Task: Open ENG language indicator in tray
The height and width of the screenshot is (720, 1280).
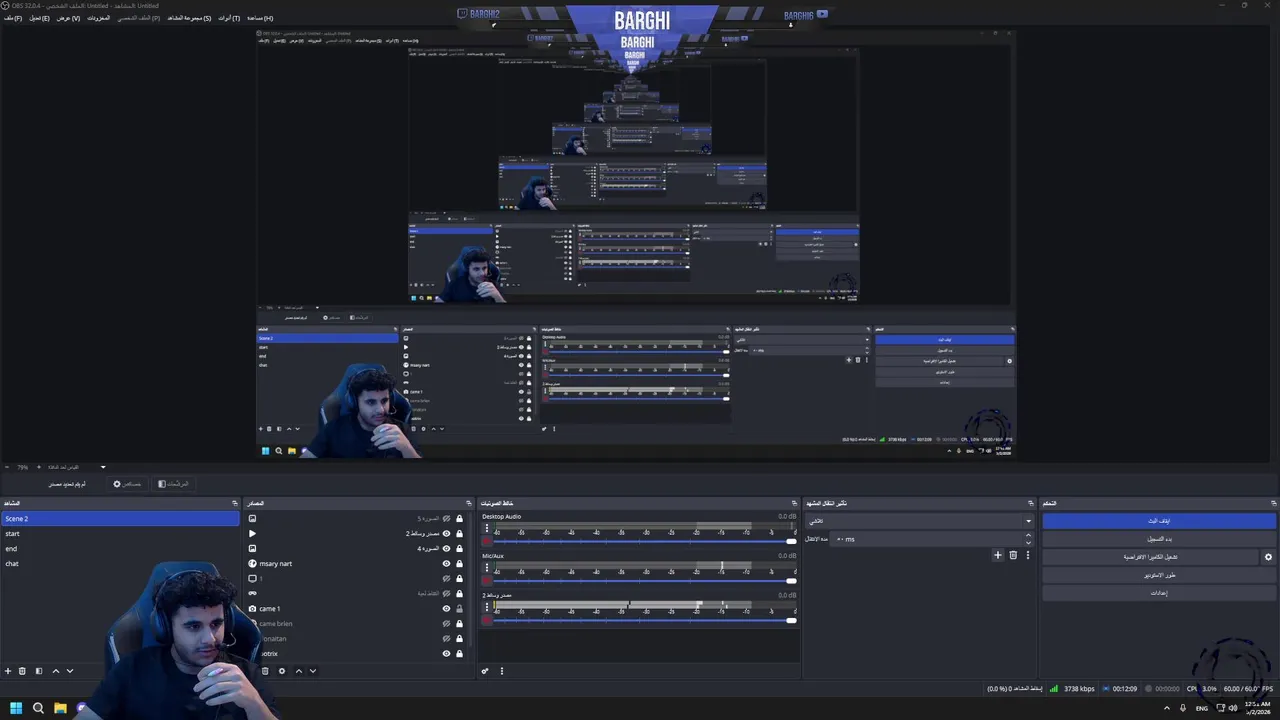Action: click(x=1202, y=708)
